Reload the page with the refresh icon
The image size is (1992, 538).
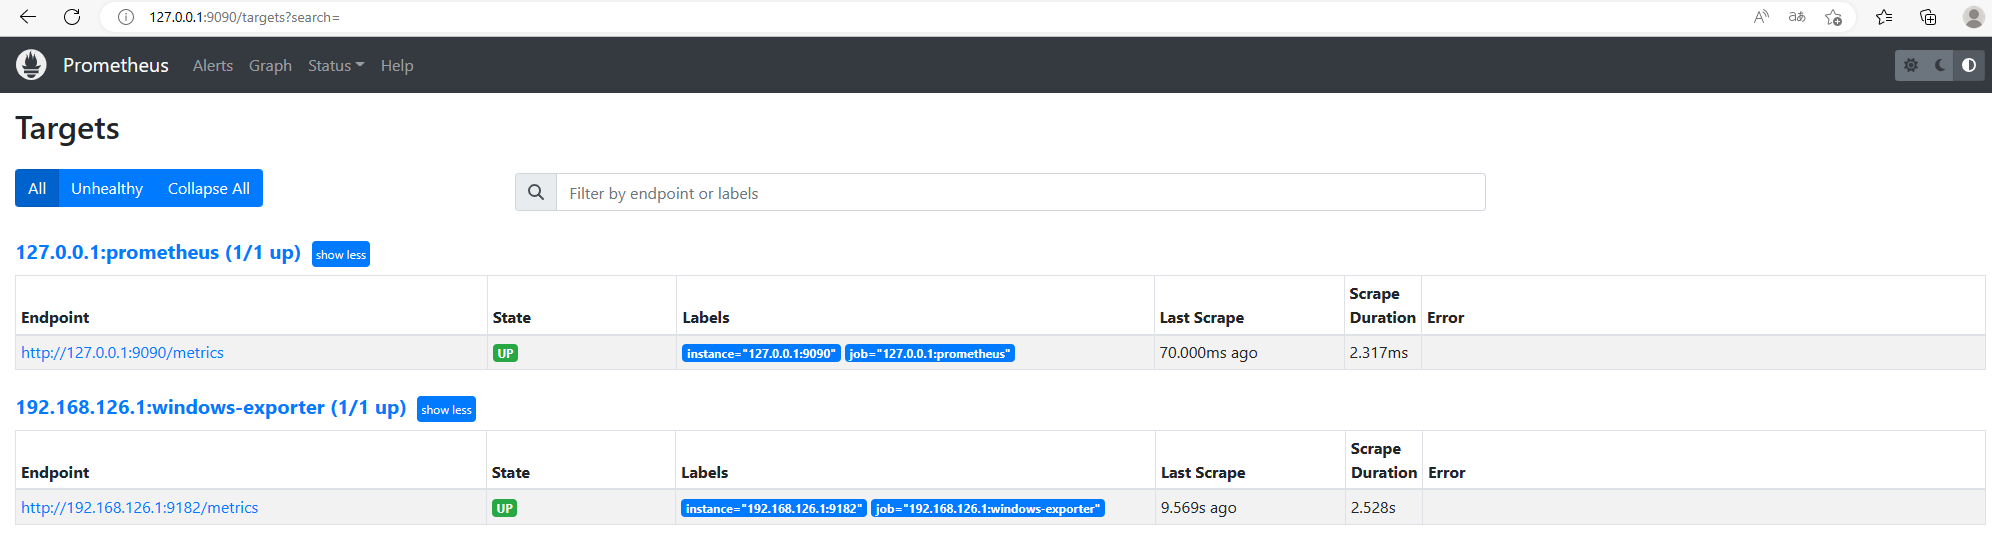pyautogui.click(x=72, y=17)
